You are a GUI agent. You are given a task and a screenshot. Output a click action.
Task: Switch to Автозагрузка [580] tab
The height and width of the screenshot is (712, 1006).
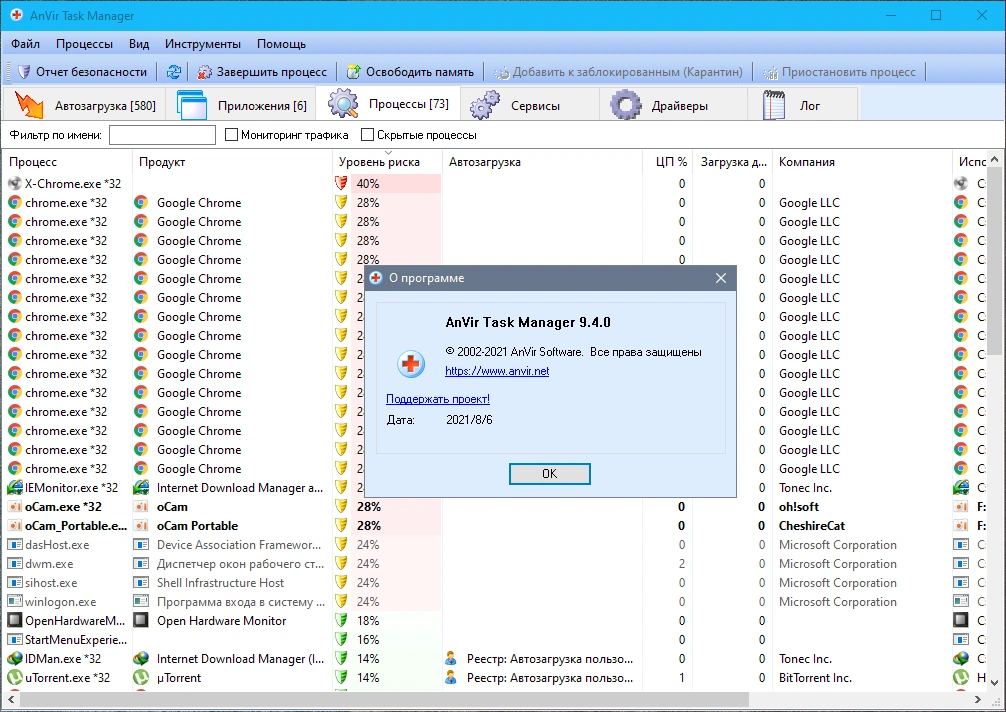coord(84,105)
